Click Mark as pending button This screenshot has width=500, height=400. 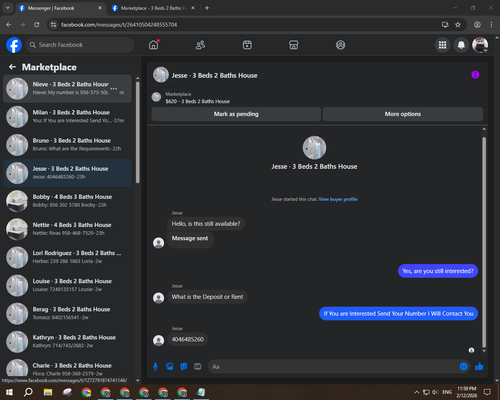click(236, 114)
